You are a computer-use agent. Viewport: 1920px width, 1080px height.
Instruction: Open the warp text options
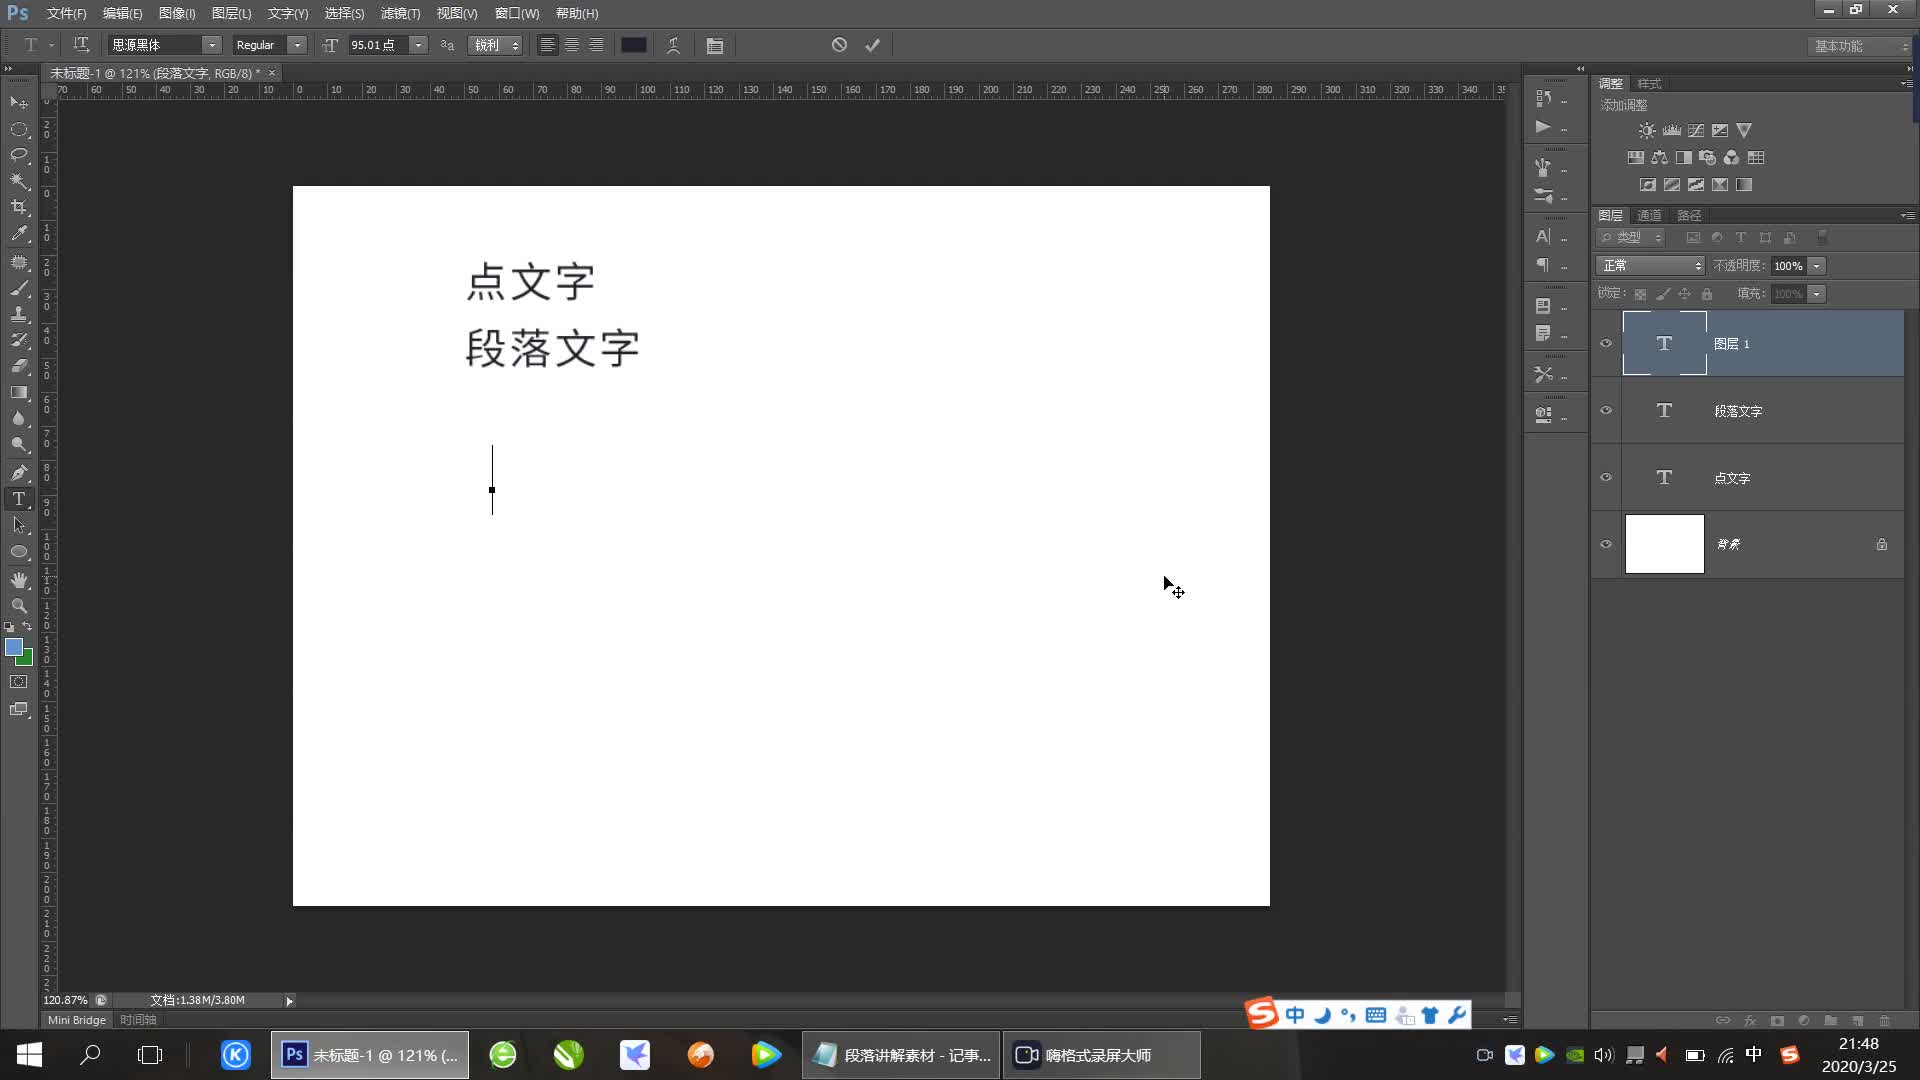(674, 45)
